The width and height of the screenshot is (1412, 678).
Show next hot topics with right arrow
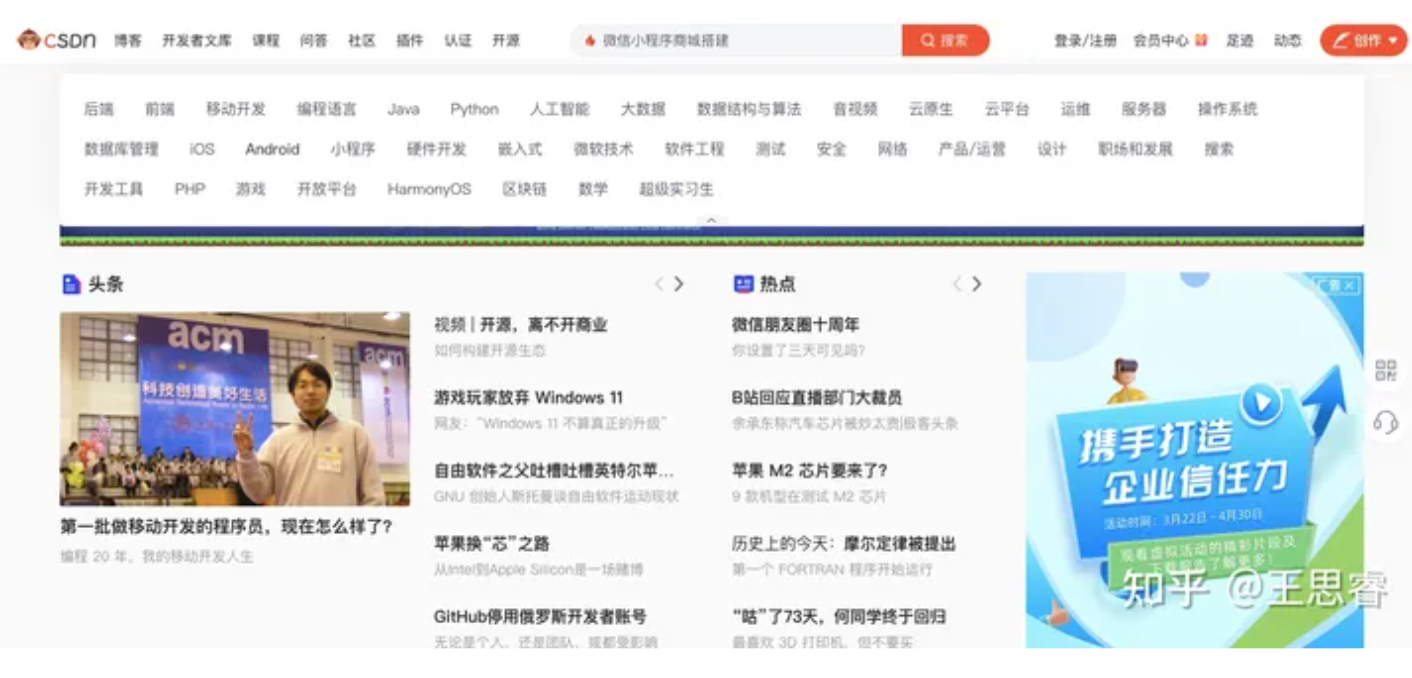click(977, 284)
